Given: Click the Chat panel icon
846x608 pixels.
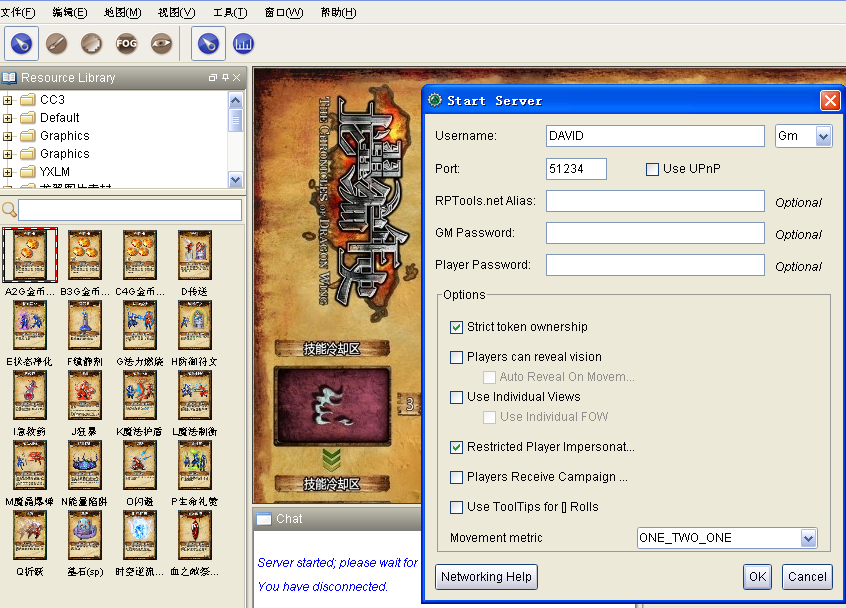Looking at the screenshot, I should coord(264,519).
